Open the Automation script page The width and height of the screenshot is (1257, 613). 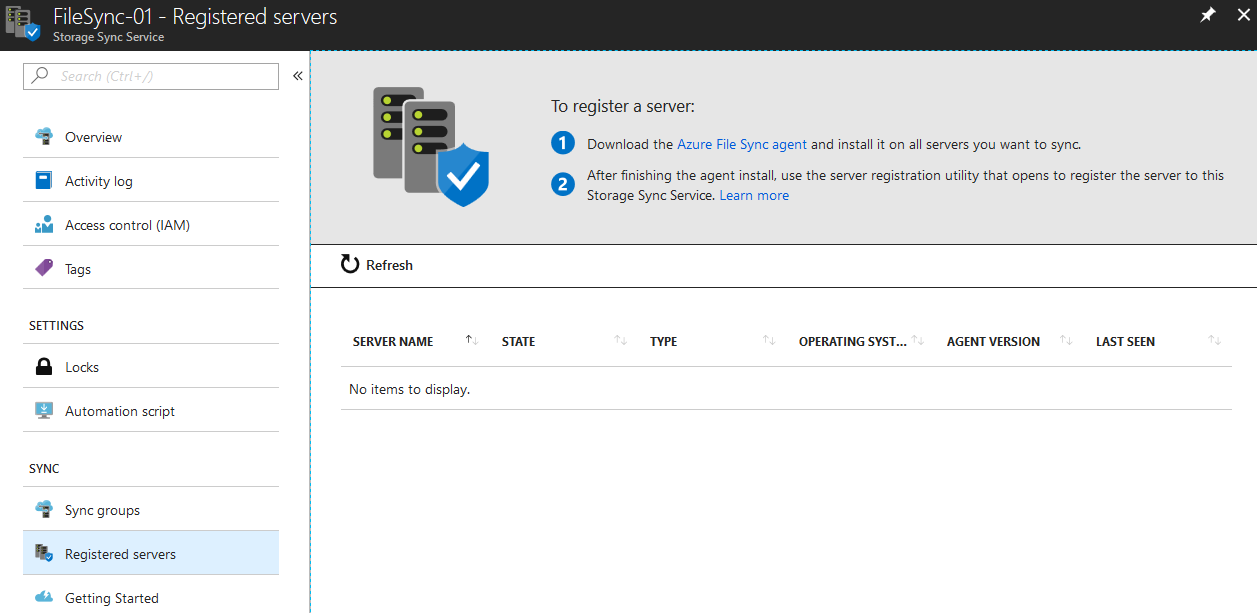pos(151,411)
